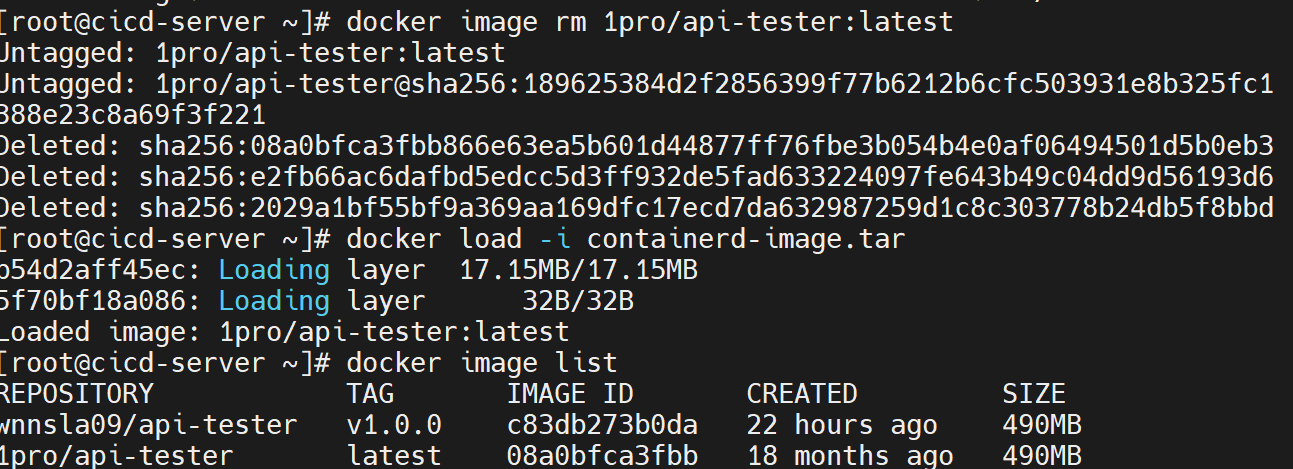
Task: Click the 'Loaded image: 1pro/api-tester:latest' line
Action: point(284,332)
